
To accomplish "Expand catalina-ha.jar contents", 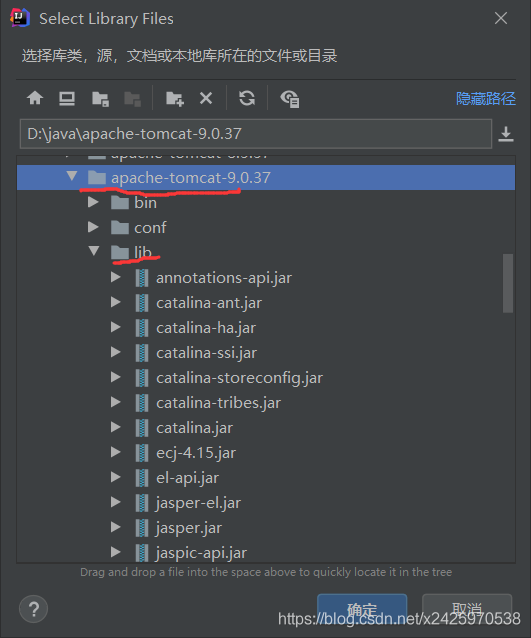I will tap(116, 327).
